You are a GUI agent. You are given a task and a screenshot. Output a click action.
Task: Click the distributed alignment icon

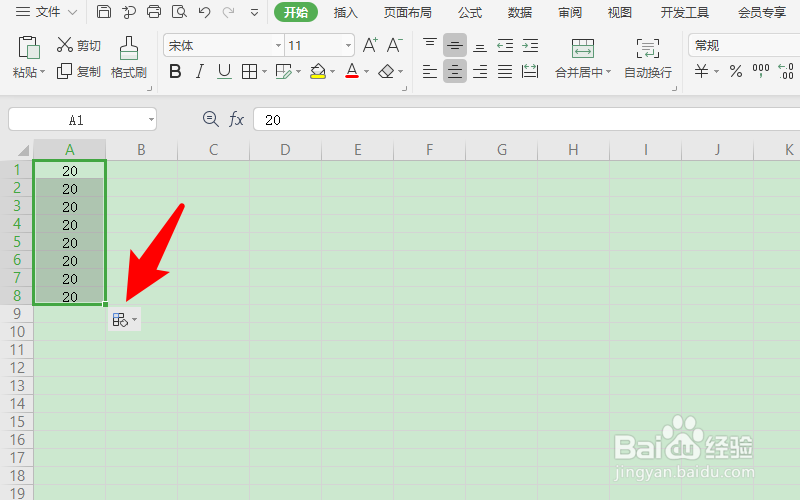click(530, 71)
